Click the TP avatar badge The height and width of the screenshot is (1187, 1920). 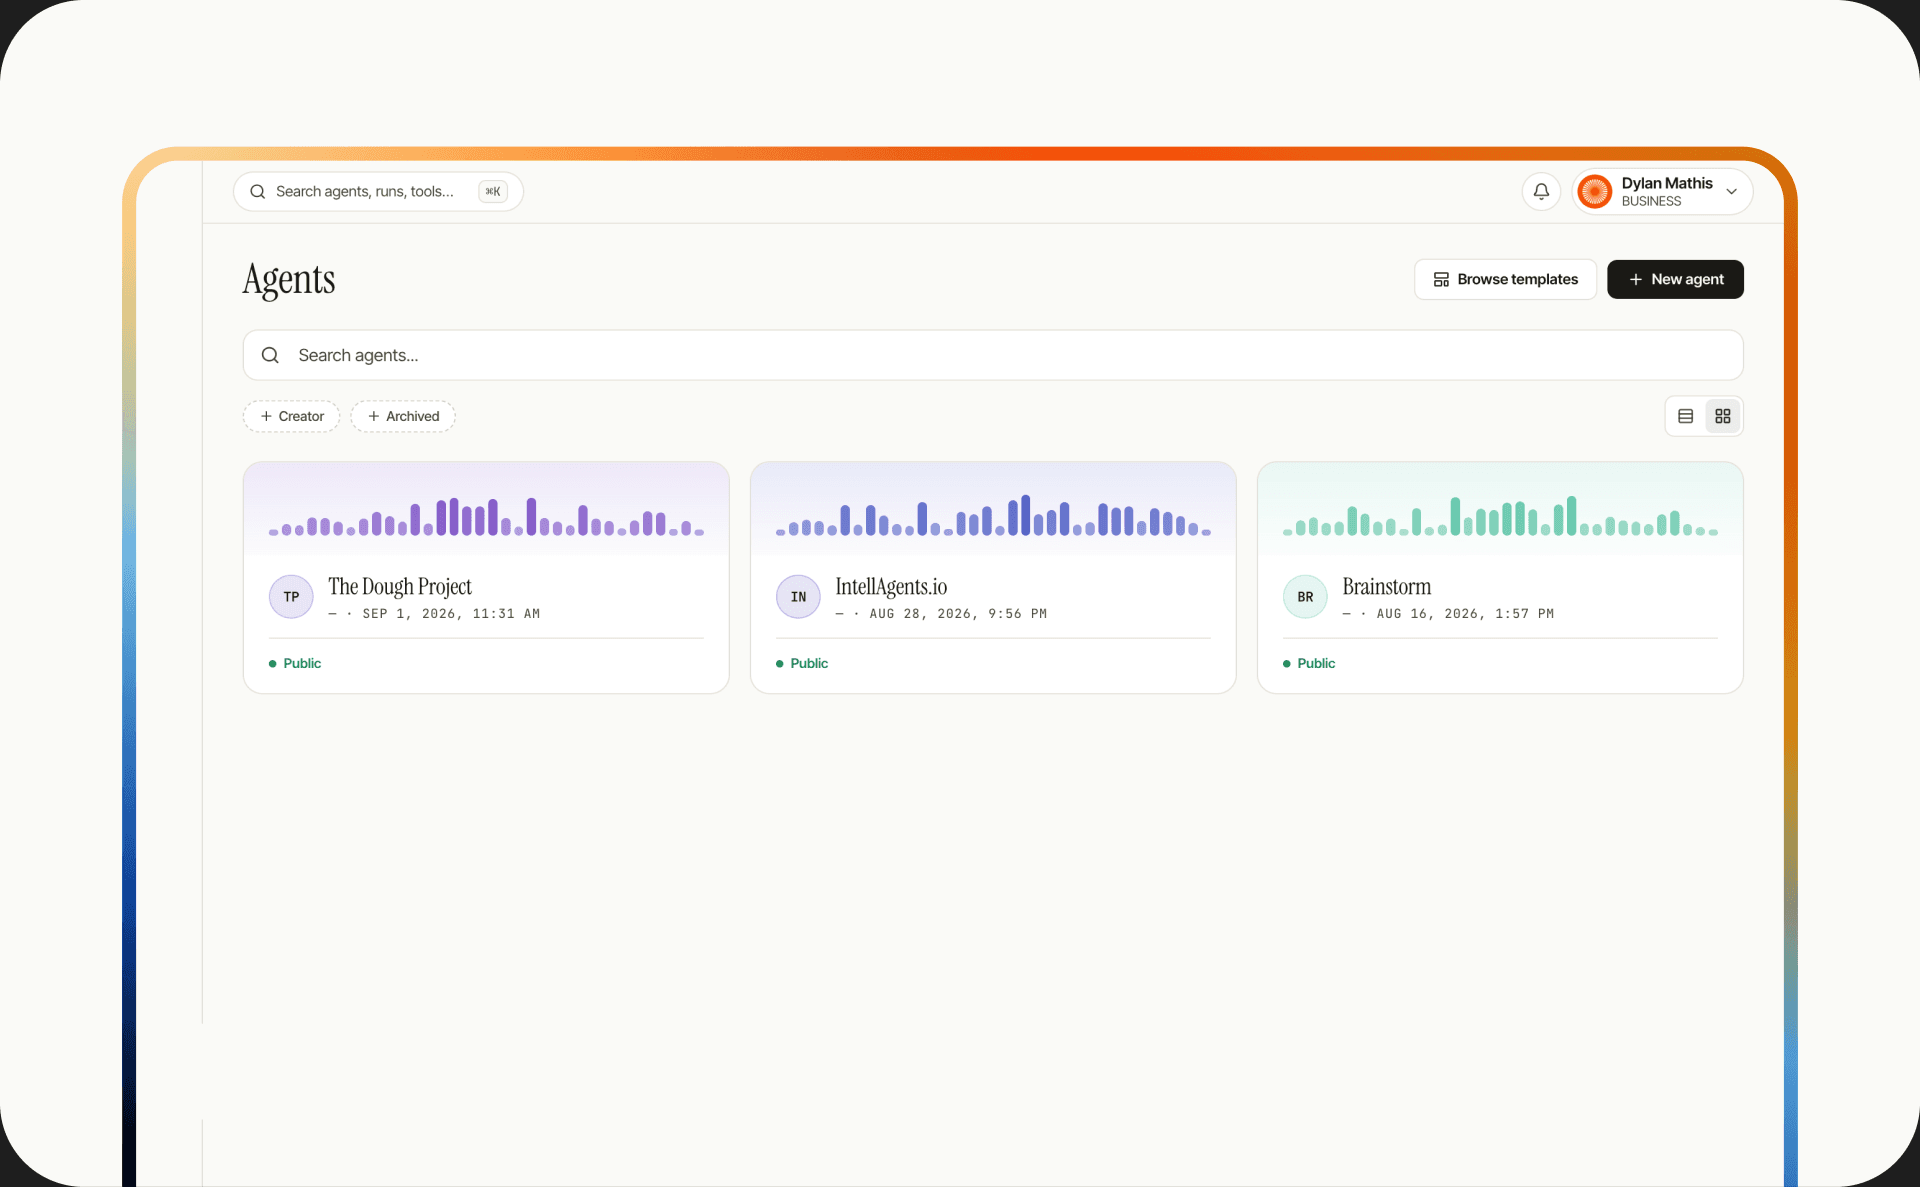291,597
